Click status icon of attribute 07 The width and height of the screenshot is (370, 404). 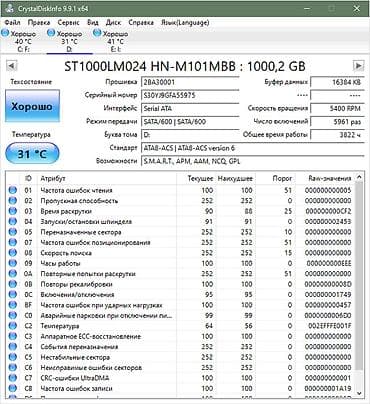tap(12, 242)
